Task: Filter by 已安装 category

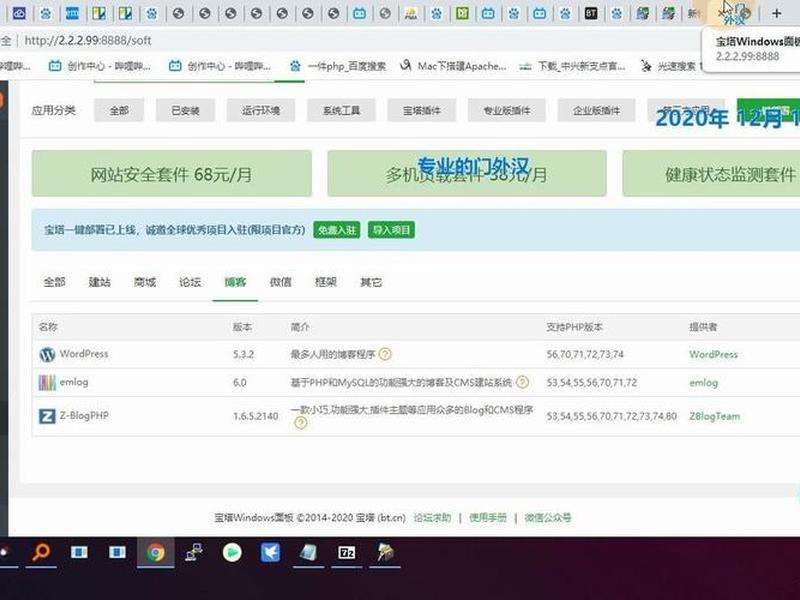Action: click(185, 110)
